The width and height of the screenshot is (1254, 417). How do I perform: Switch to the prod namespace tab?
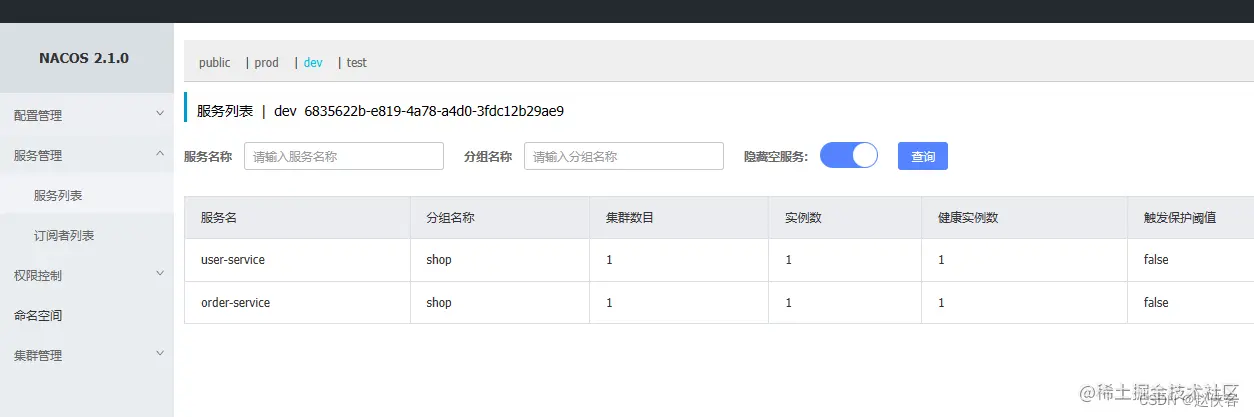[x=266, y=62]
